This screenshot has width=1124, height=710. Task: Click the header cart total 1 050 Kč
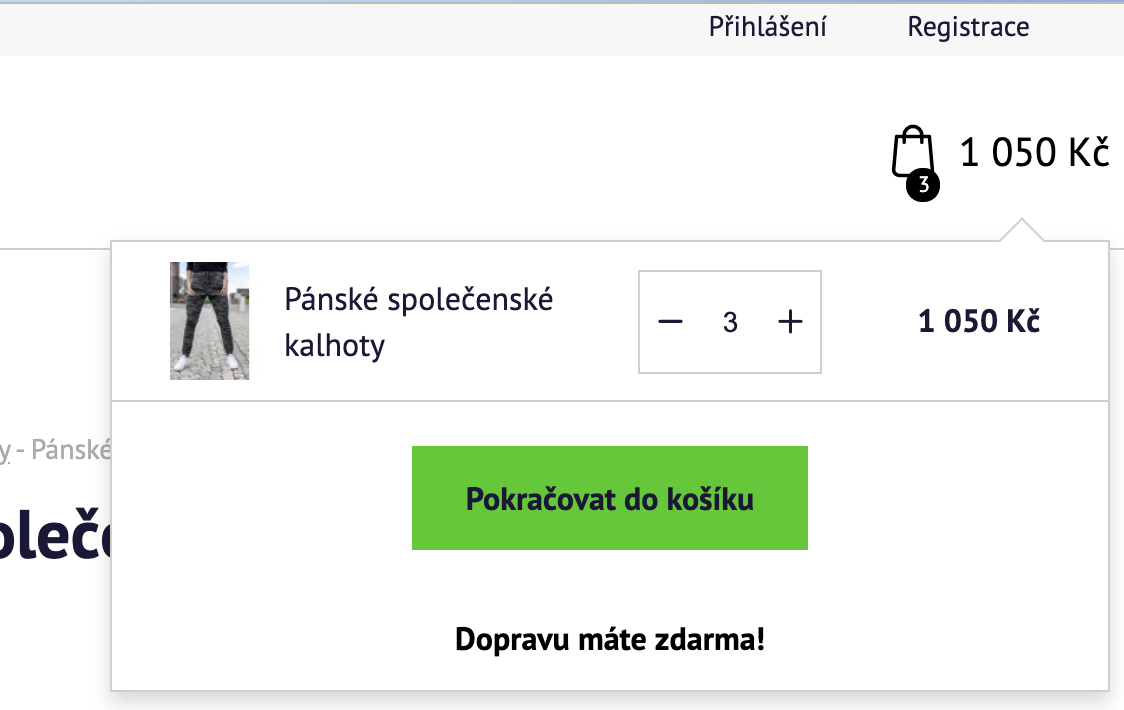[x=1034, y=153]
